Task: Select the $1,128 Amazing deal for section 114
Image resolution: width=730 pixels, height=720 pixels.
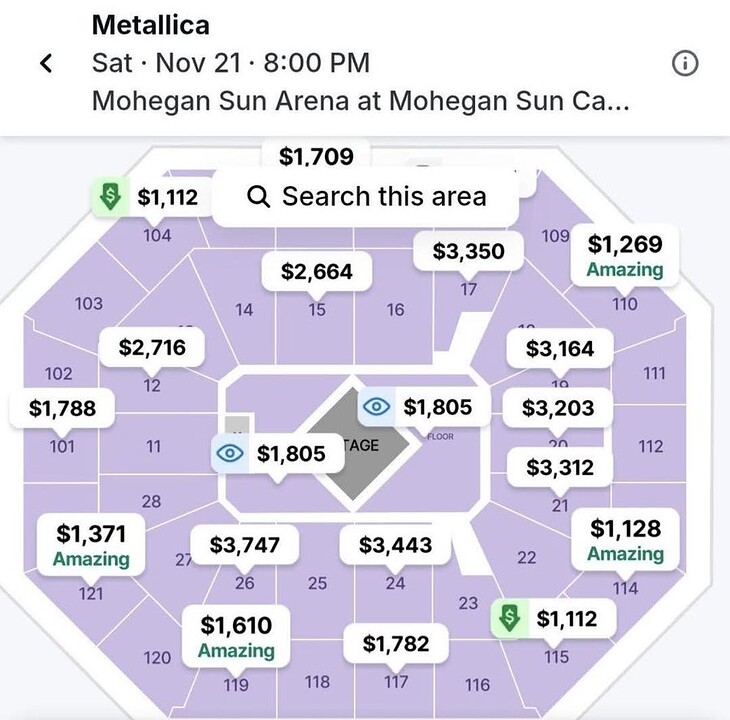Action: [x=625, y=539]
